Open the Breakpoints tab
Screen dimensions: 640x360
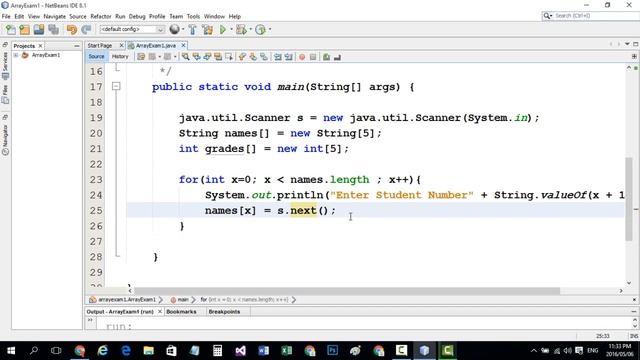point(224,312)
